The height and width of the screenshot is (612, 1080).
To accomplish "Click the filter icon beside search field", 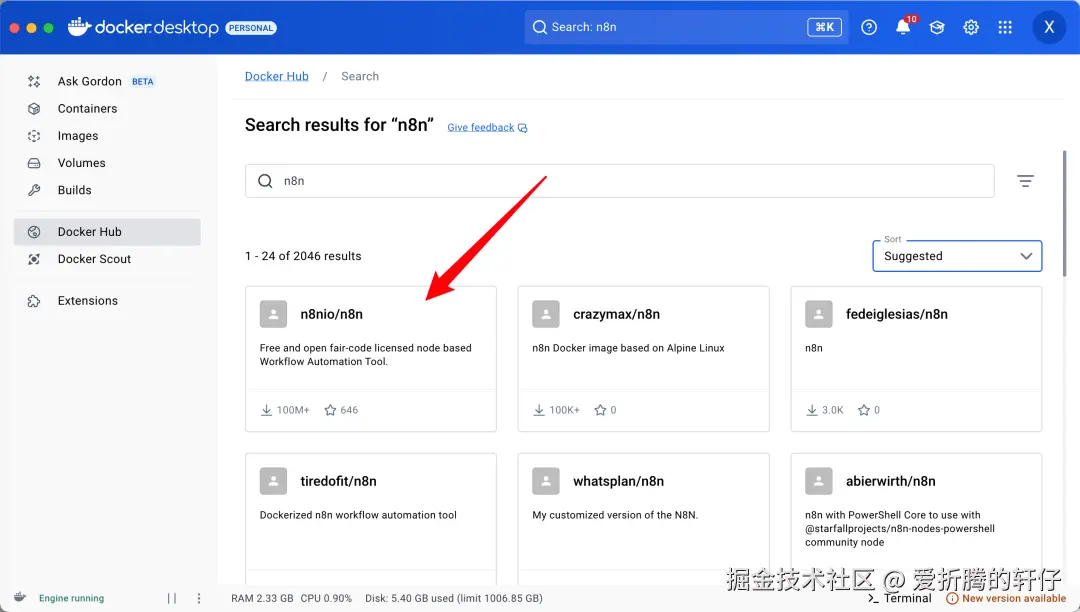I will point(1025,181).
